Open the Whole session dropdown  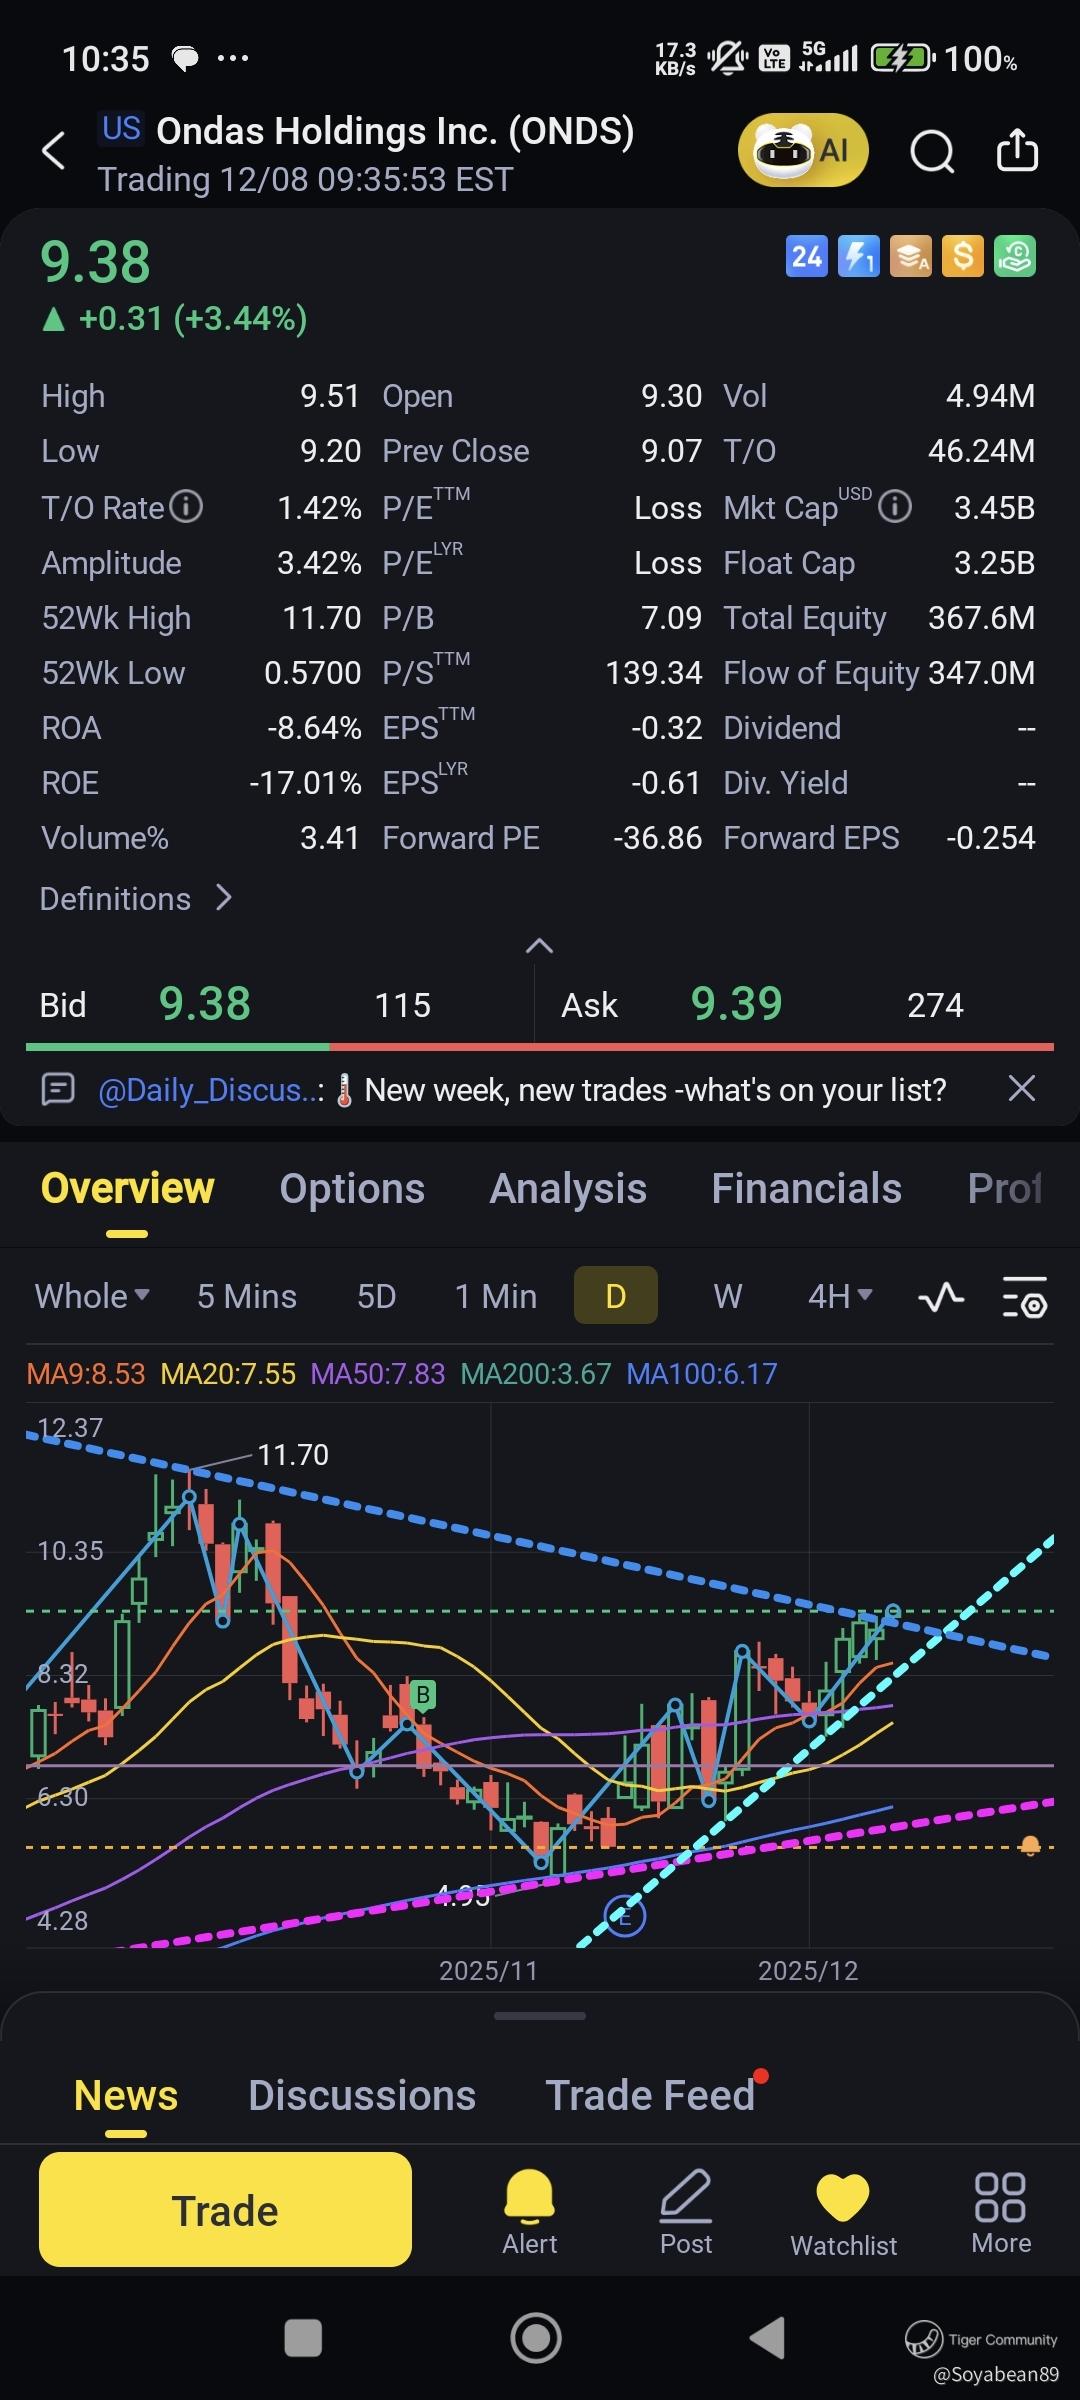(x=92, y=1296)
